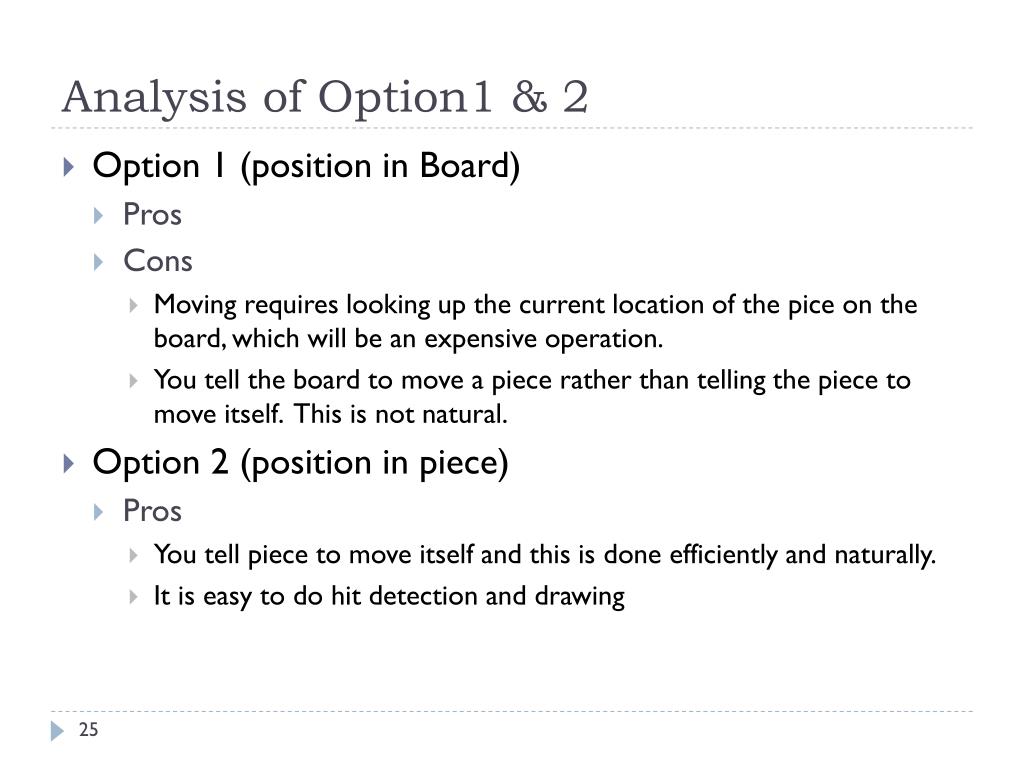
Task: Click the slide number 25
Action: tap(88, 729)
